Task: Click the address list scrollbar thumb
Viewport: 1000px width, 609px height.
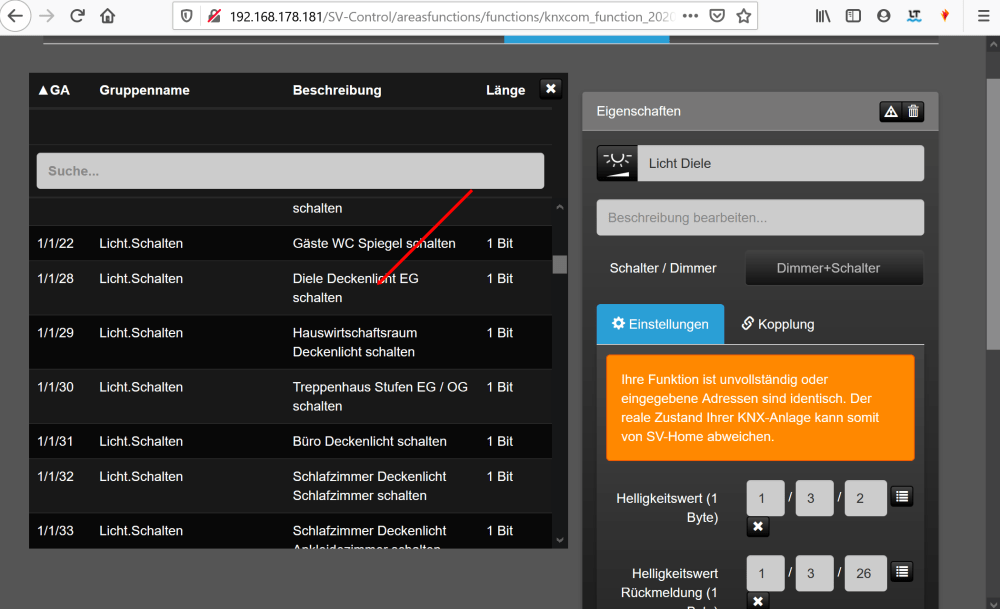Action: tap(560, 264)
